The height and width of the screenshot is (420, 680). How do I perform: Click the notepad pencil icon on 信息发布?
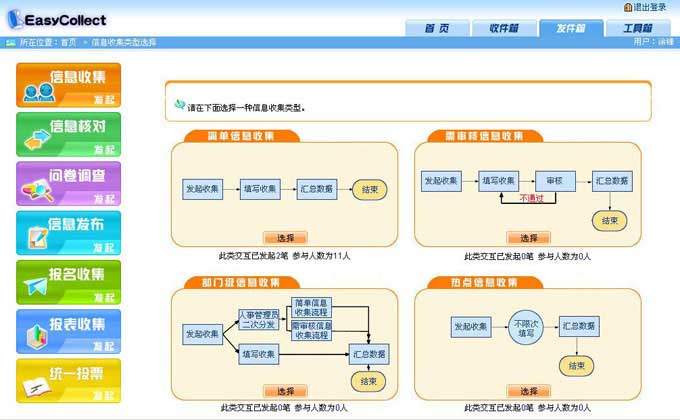(x=37, y=237)
